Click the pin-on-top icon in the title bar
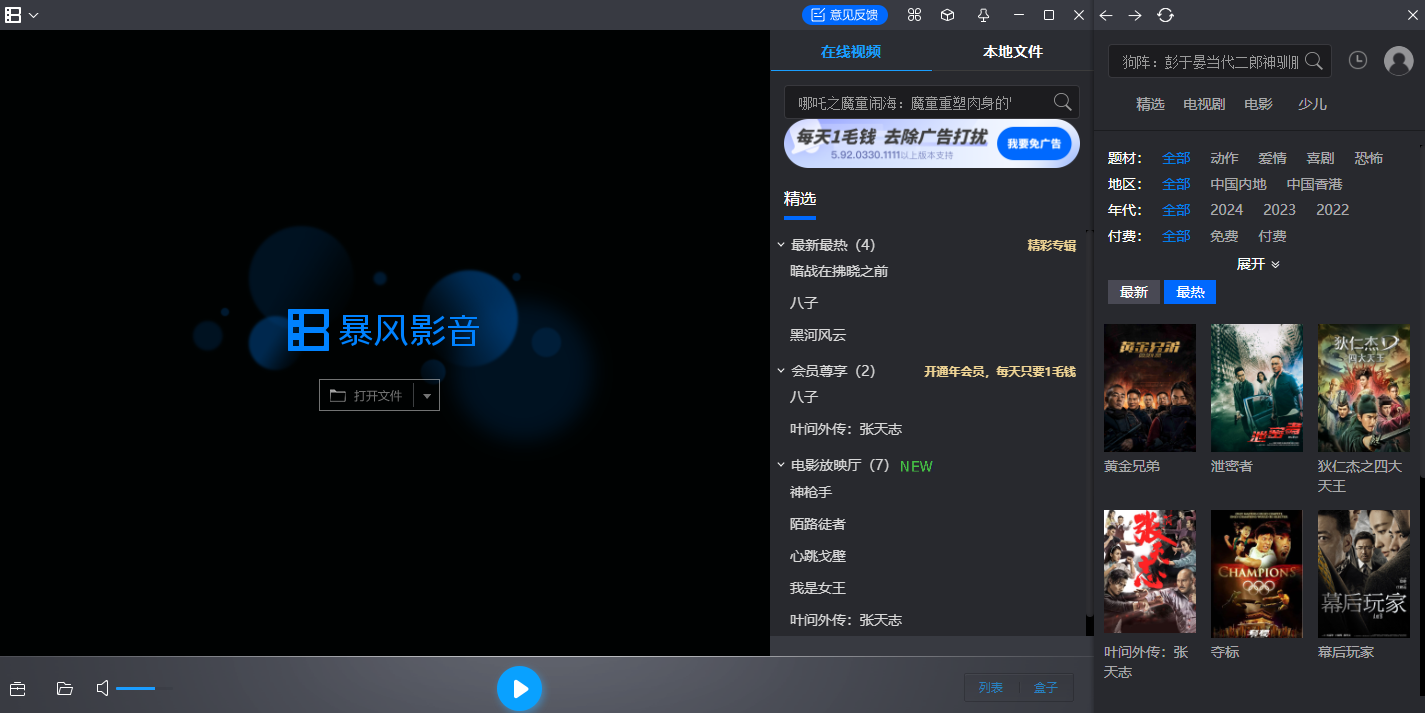The width and height of the screenshot is (1425, 713). coord(984,15)
